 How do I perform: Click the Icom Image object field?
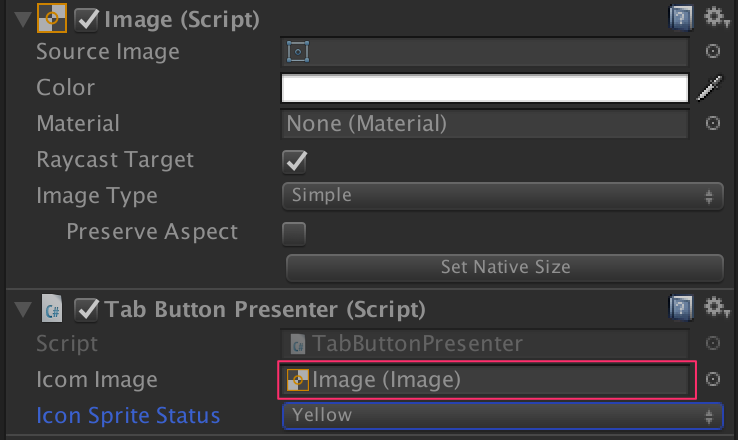486,379
